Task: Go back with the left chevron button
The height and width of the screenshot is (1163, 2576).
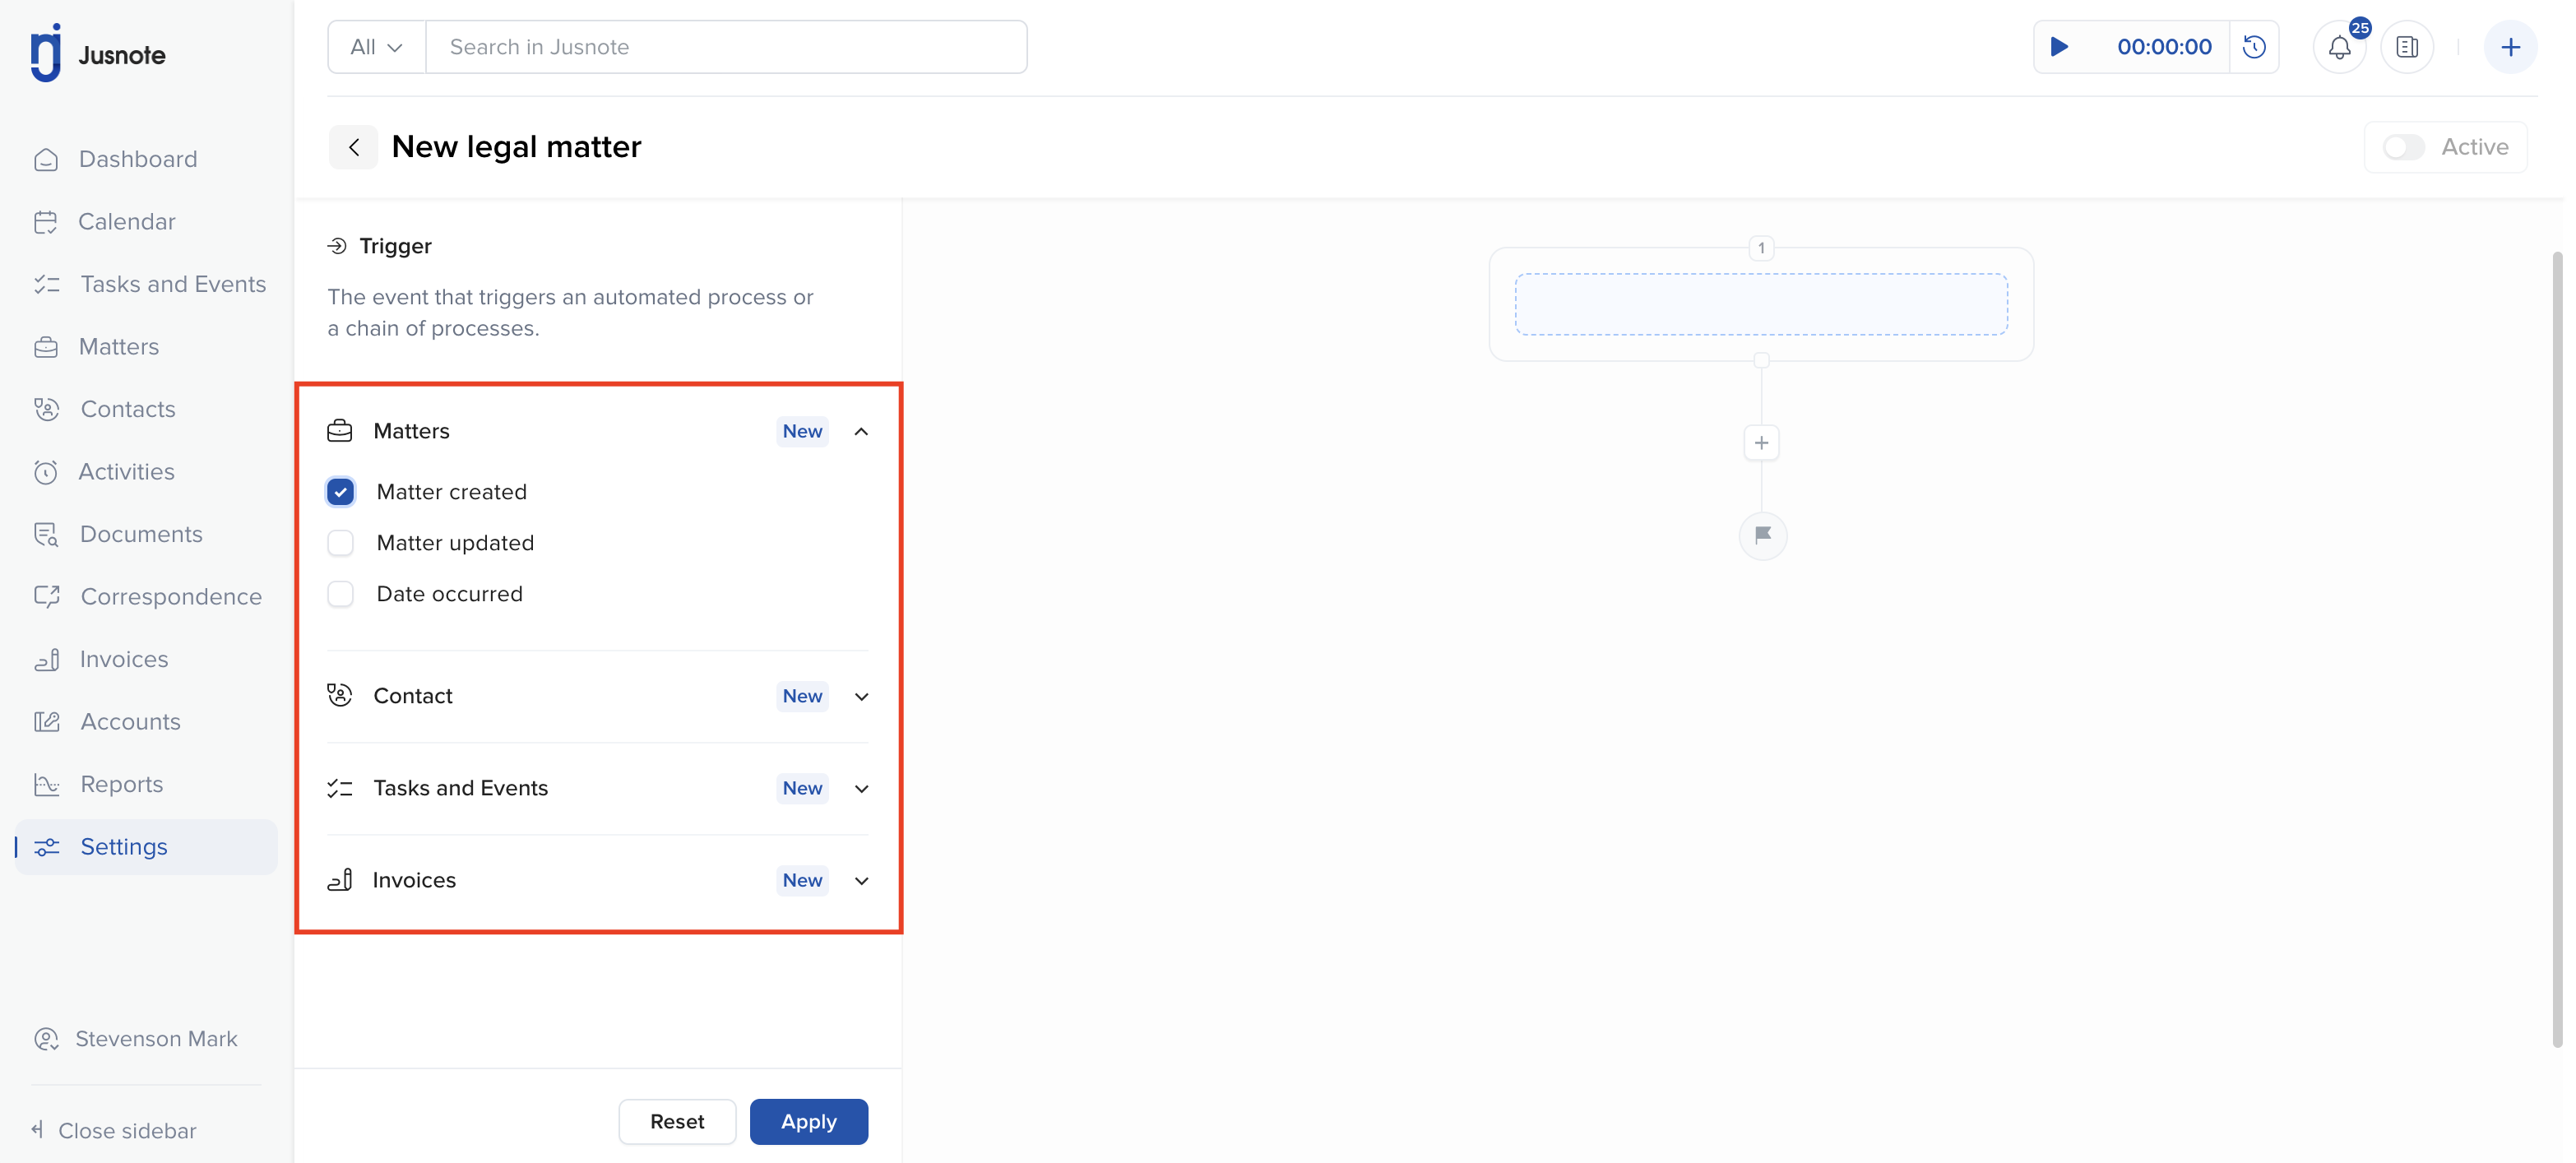Action: click(353, 147)
